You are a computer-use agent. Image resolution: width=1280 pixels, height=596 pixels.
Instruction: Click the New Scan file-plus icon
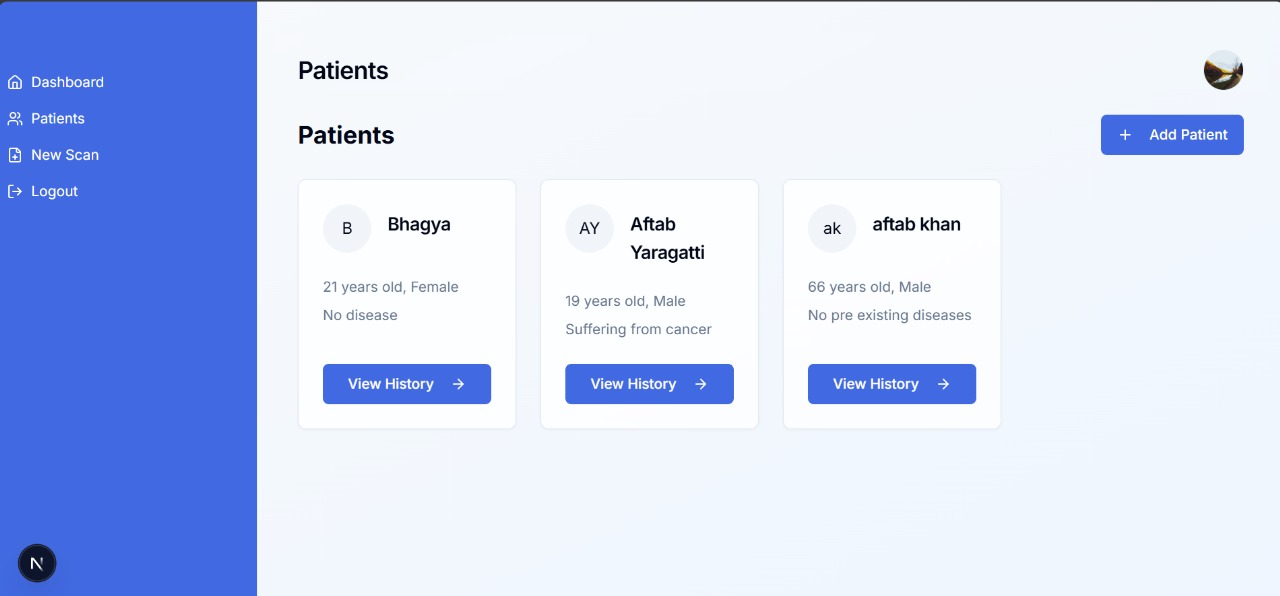(x=15, y=155)
